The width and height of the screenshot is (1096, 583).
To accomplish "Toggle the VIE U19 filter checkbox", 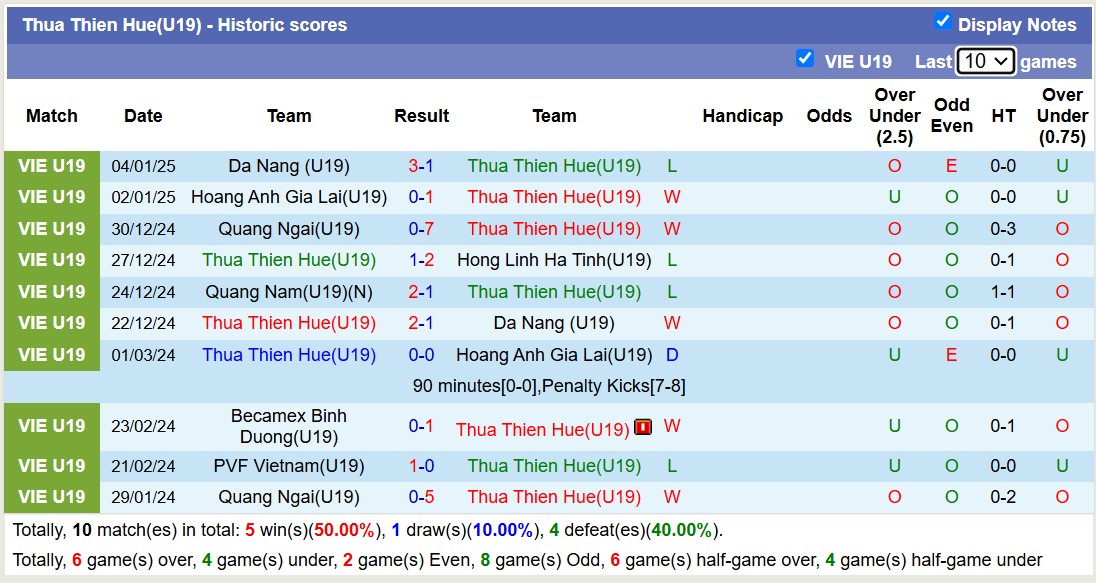I will 806,58.
